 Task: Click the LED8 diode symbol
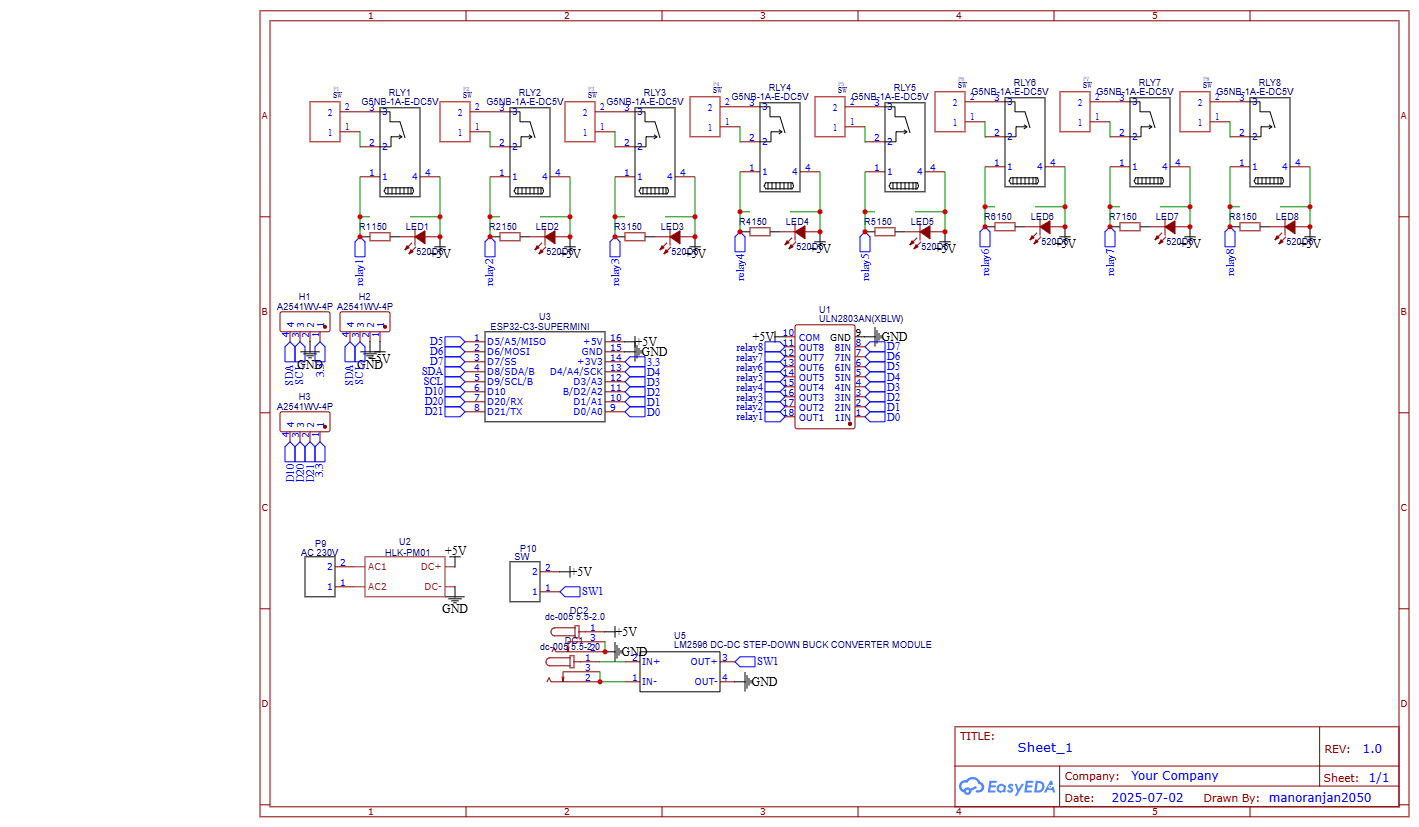1289,227
